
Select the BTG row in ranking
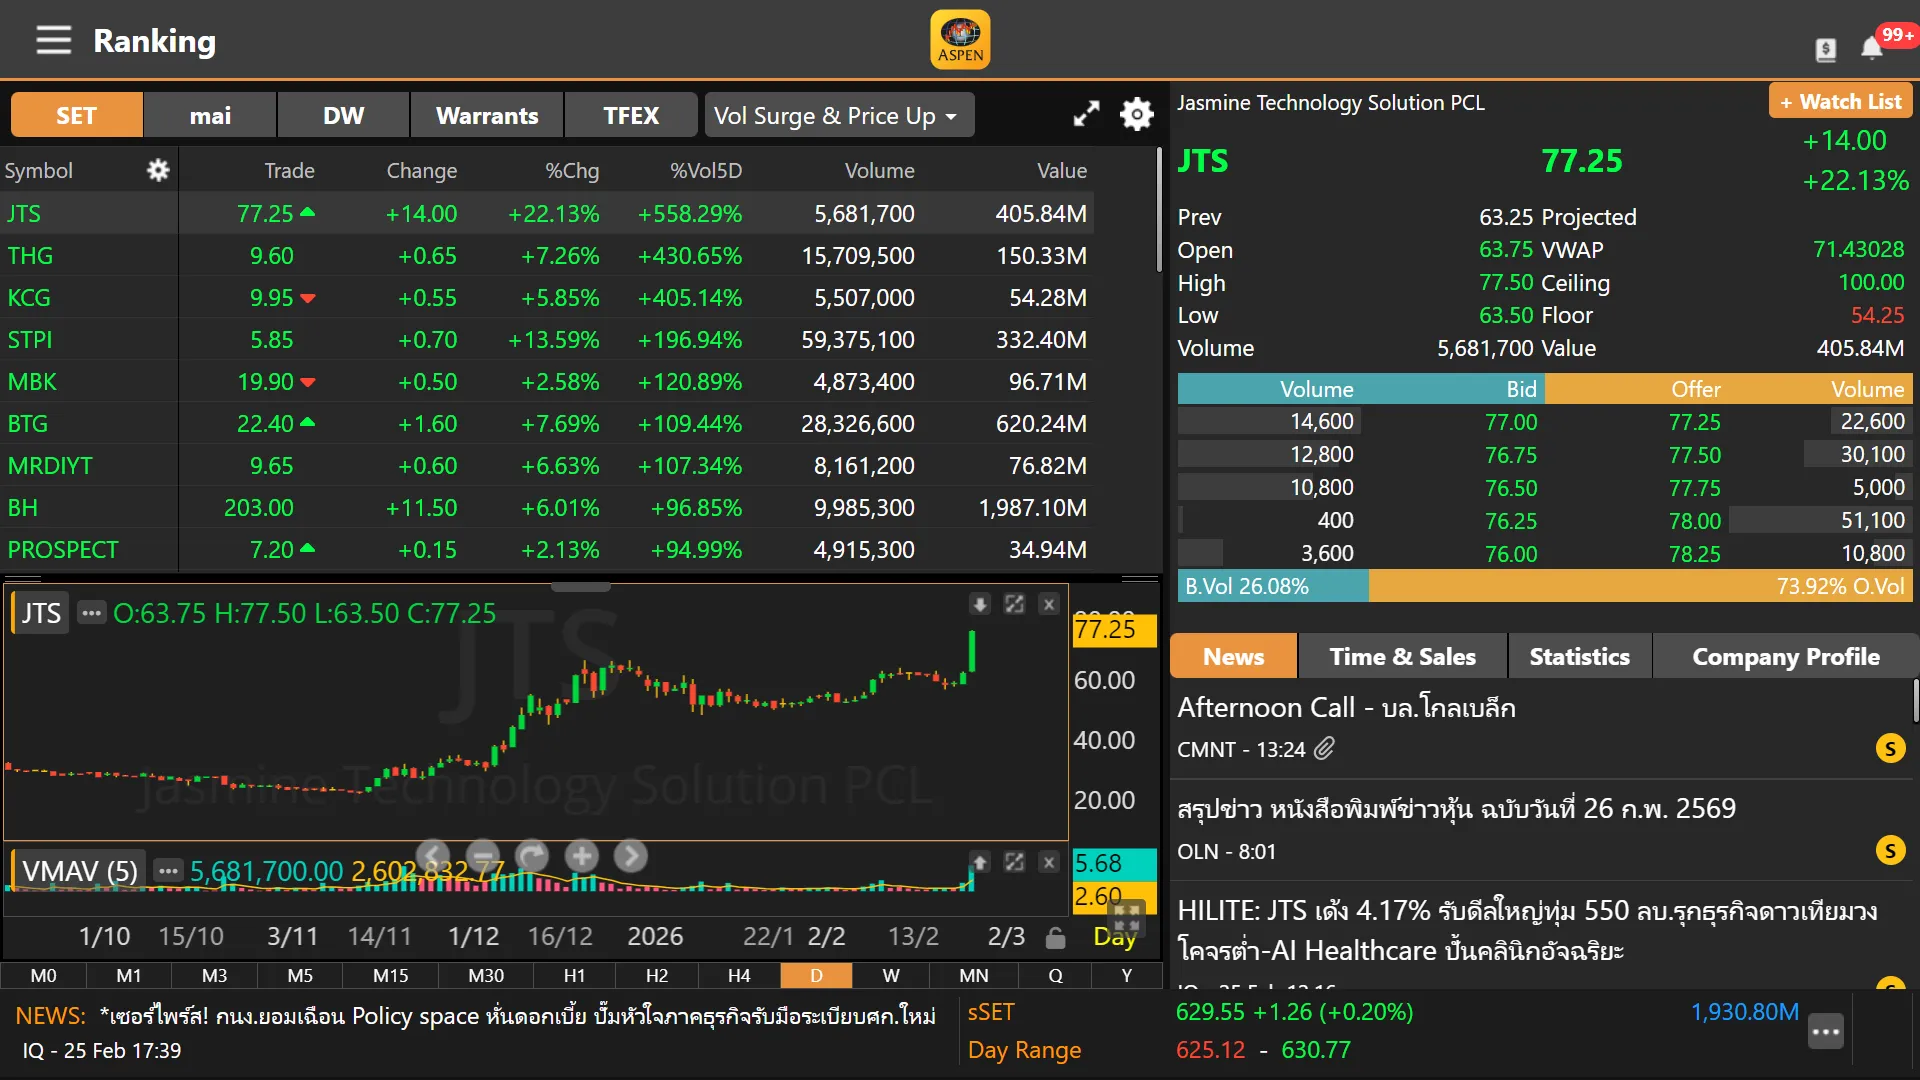click(28, 424)
